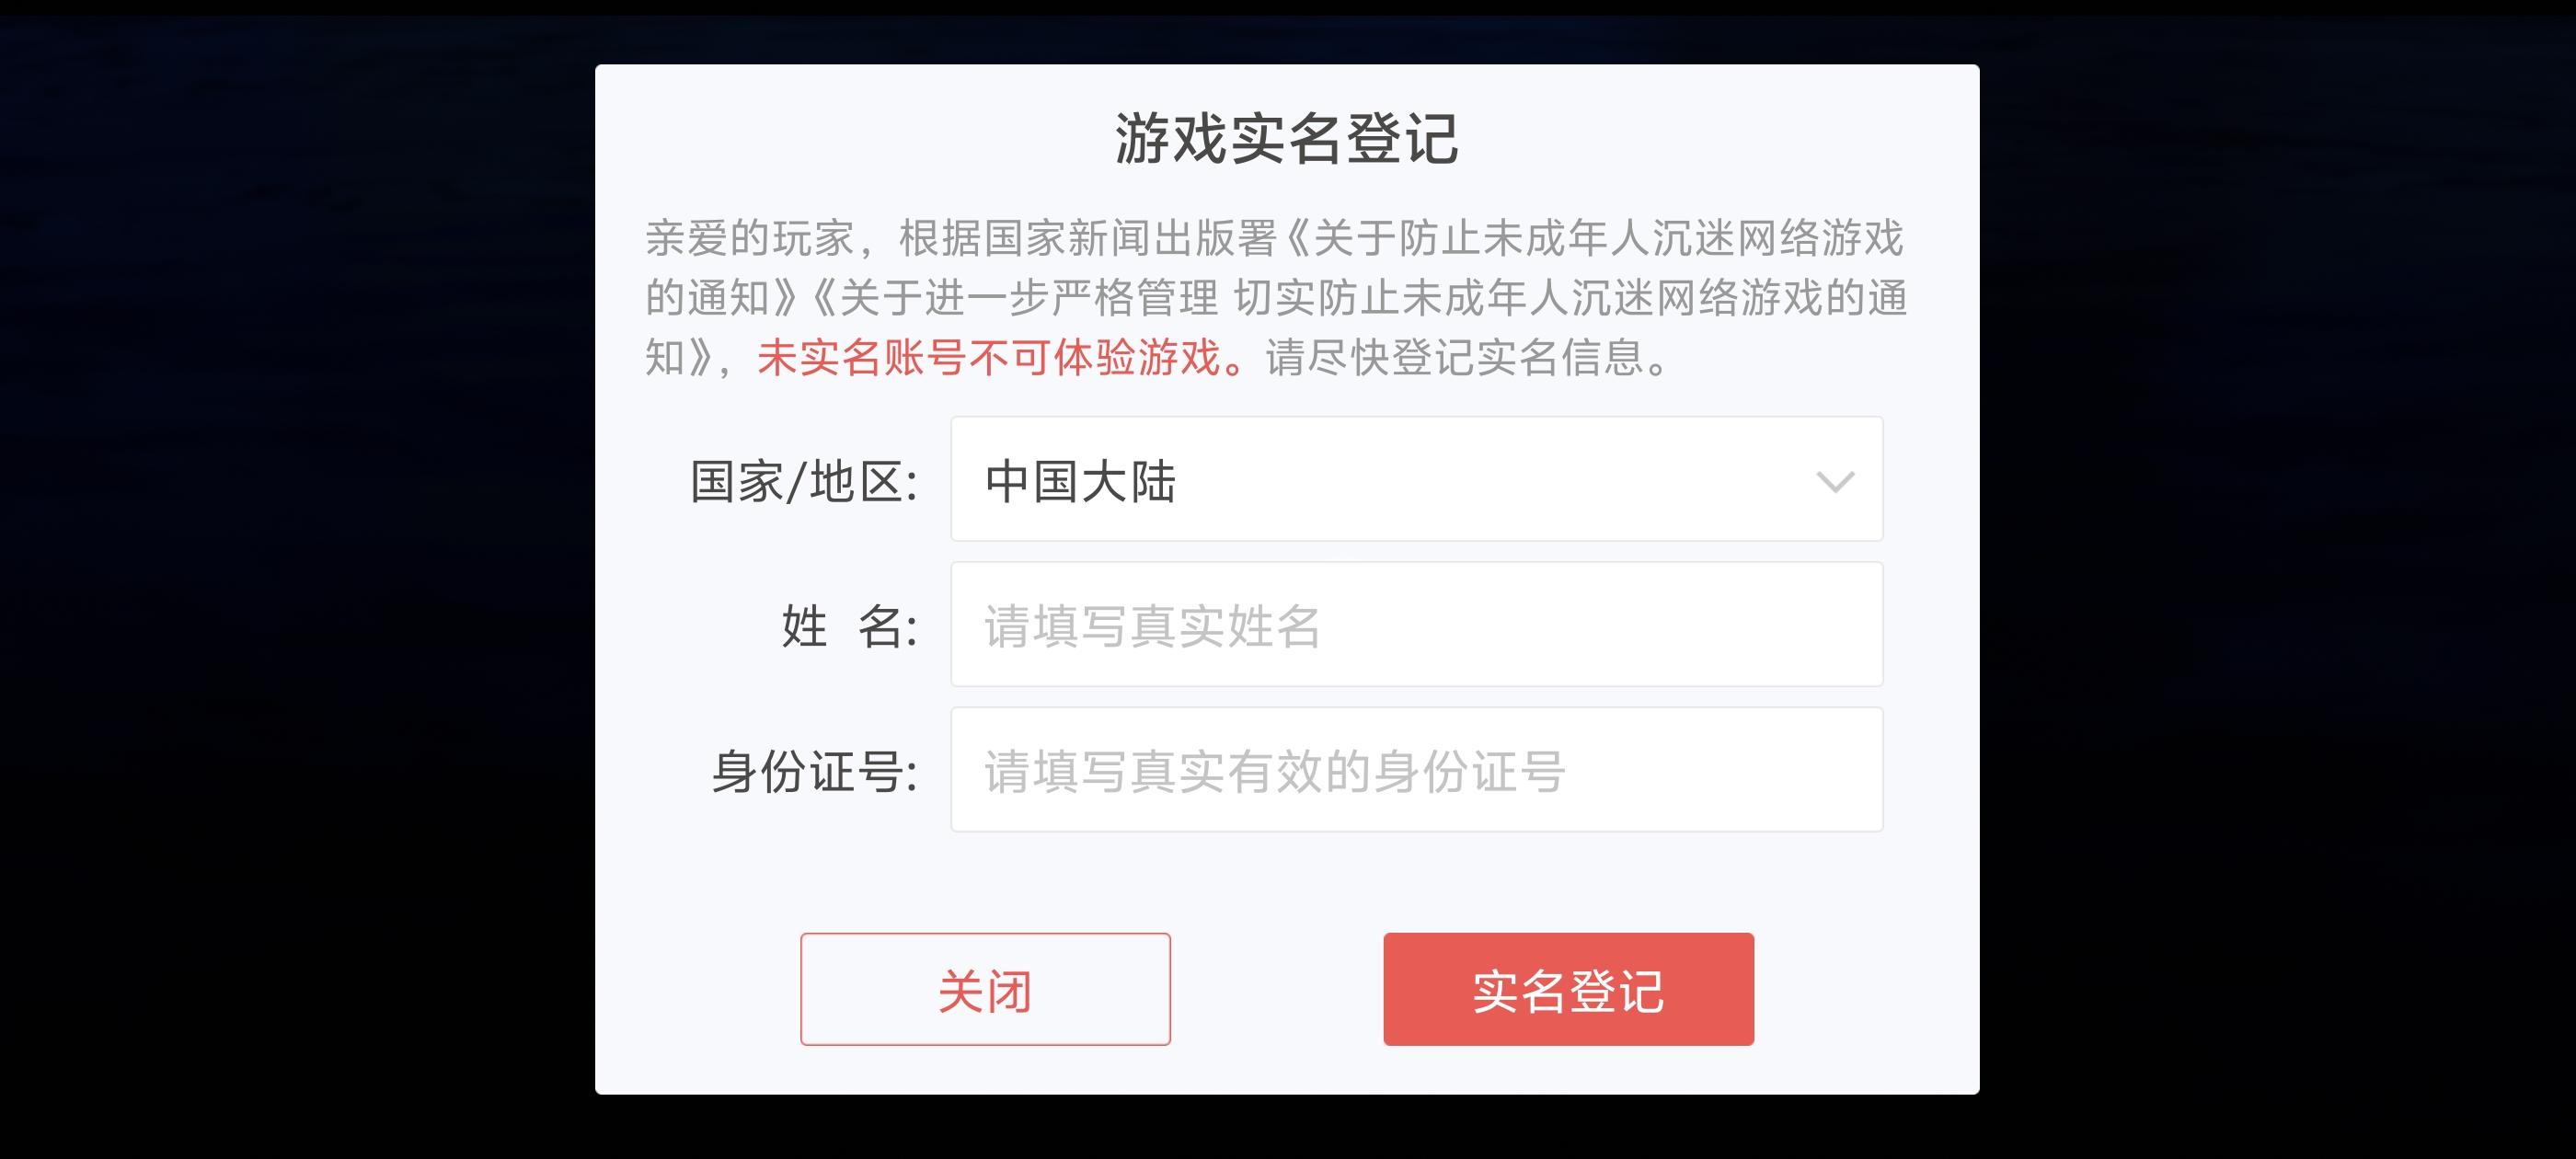Click the greeting text 亲爱的玩家
Image resolution: width=2576 pixels, height=1159 pixels.
coord(750,238)
